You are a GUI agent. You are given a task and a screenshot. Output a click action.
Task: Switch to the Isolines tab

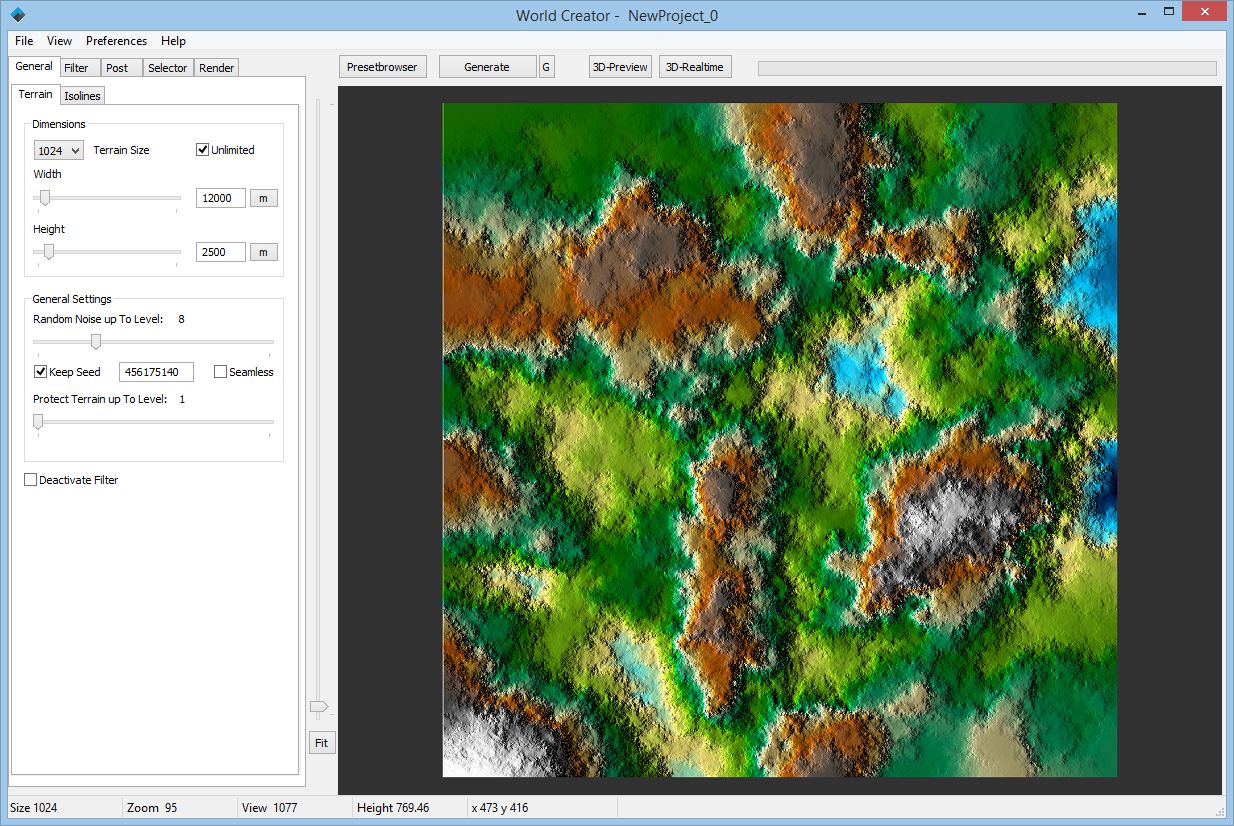tap(82, 94)
